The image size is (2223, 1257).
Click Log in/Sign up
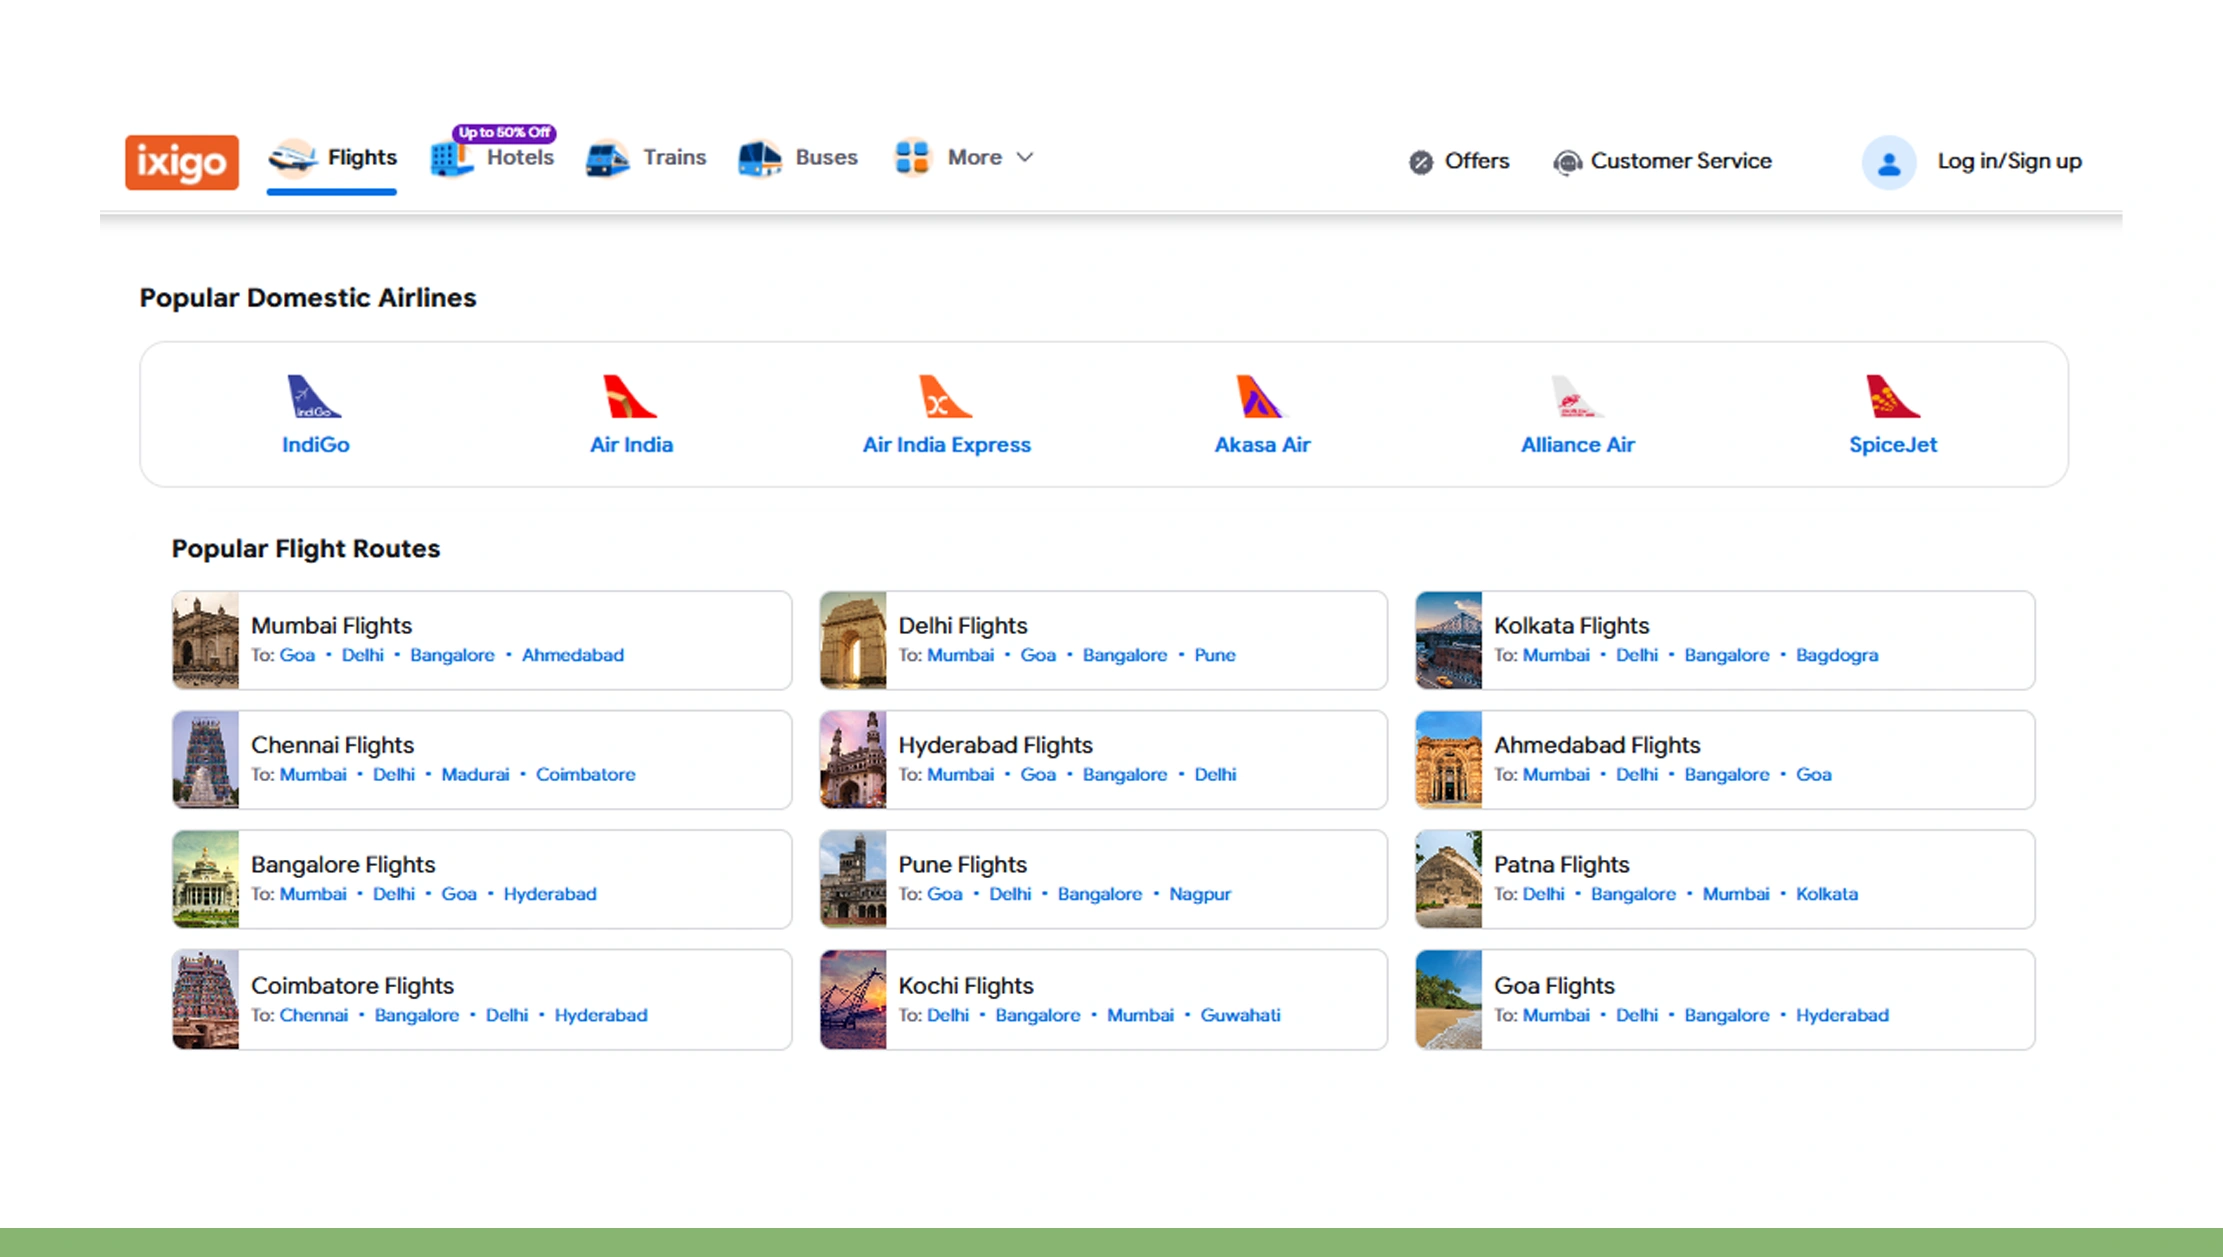pyautogui.click(x=2009, y=161)
